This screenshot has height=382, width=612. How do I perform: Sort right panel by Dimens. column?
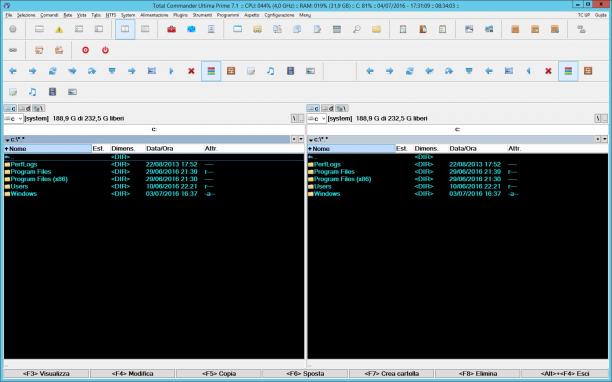(430, 149)
